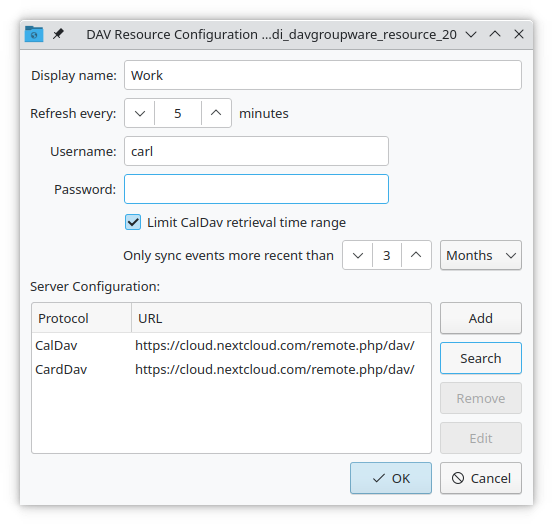This screenshot has height=525, width=553.
Task: Decrease the sync events recency number
Action: 358,255
